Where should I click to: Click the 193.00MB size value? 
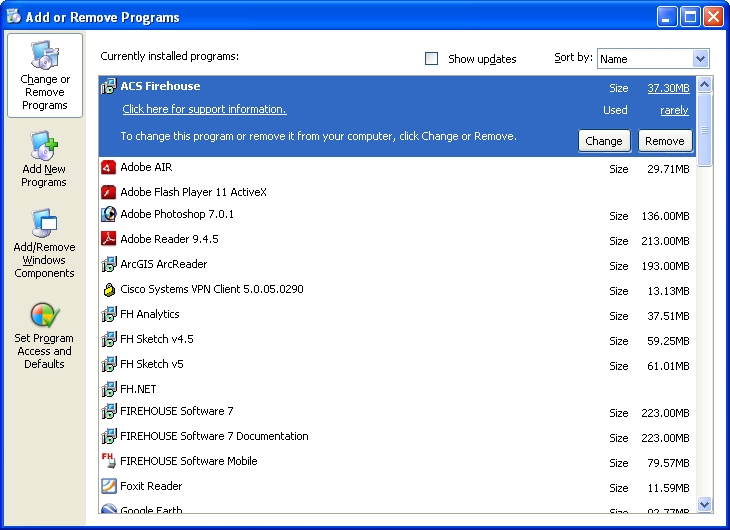tap(665, 266)
